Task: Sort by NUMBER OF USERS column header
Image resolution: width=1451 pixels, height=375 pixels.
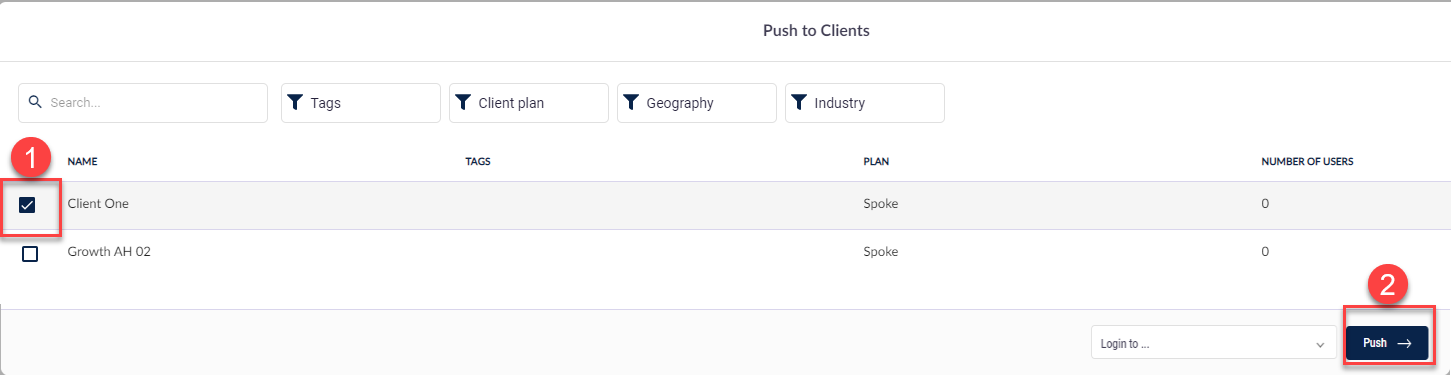Action: 1308,161
